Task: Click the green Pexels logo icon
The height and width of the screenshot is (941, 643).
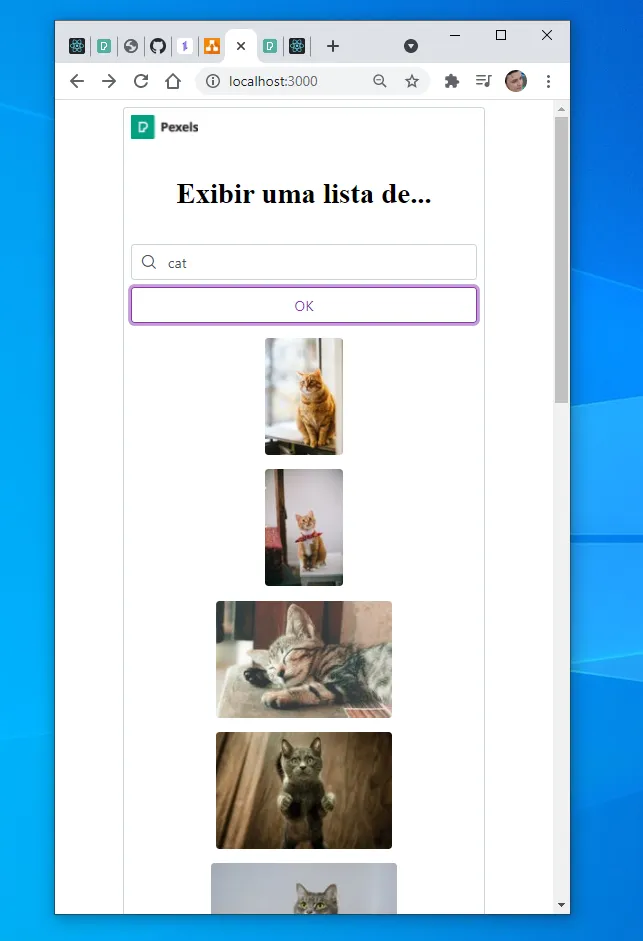Action: pyautogui.click(x=143, y=127)
